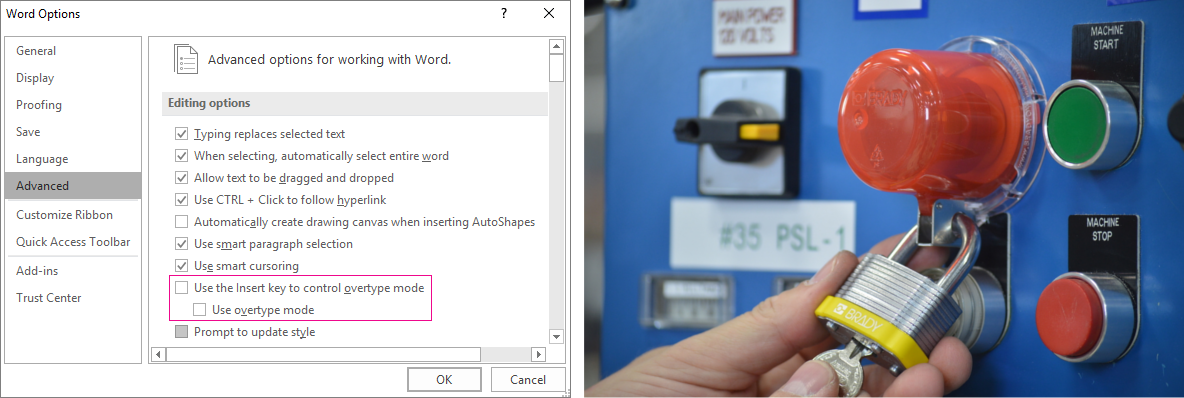The height and width of the screenshot is (398, 1184).
Task: Open the Language settings category
Action: (72, 159)
